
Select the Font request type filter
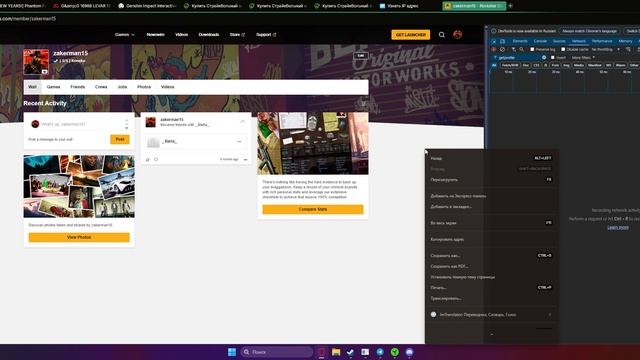tap(556, 65)
